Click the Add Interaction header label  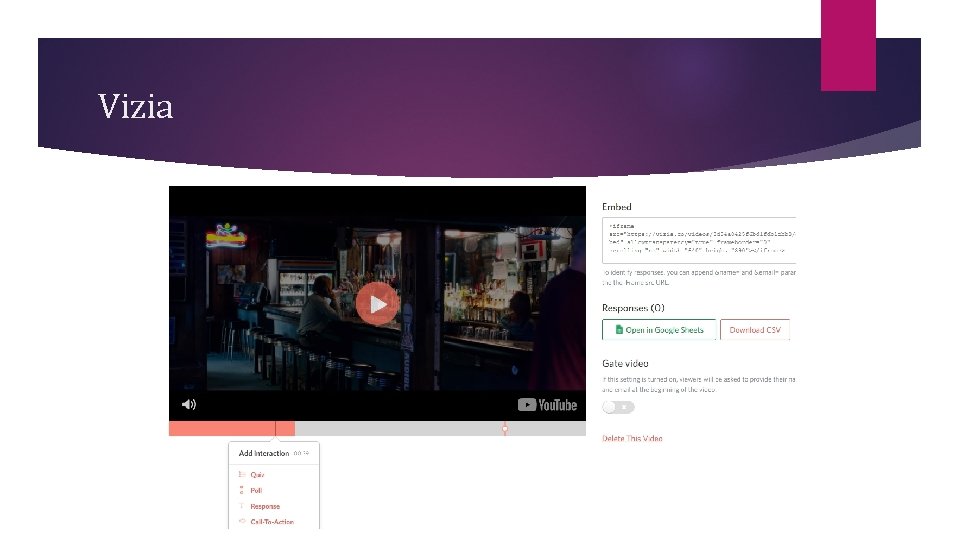pos(263,453)
